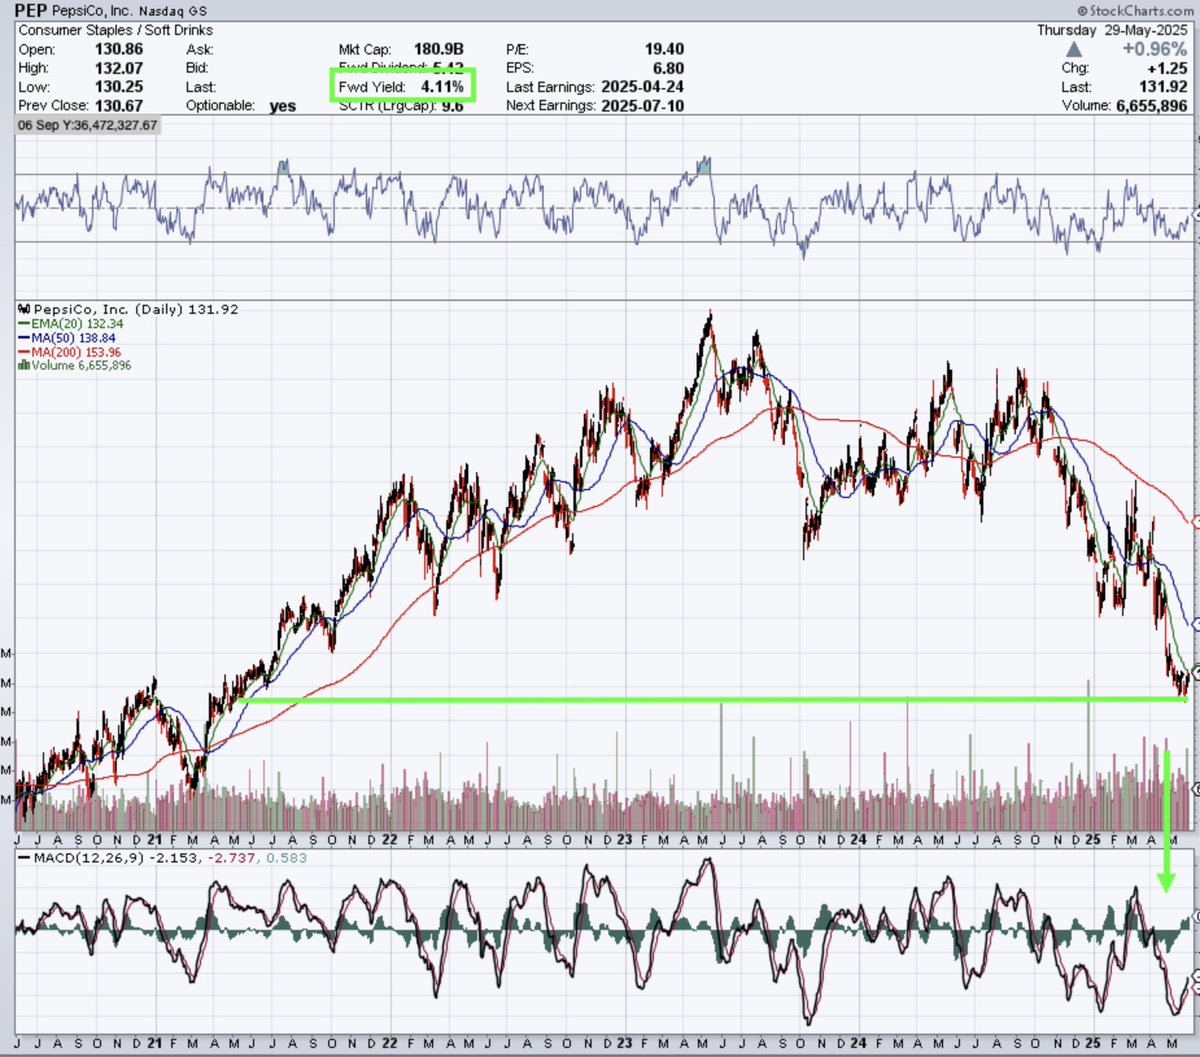Click the P/E value 19.40

[x=664, y=49]
